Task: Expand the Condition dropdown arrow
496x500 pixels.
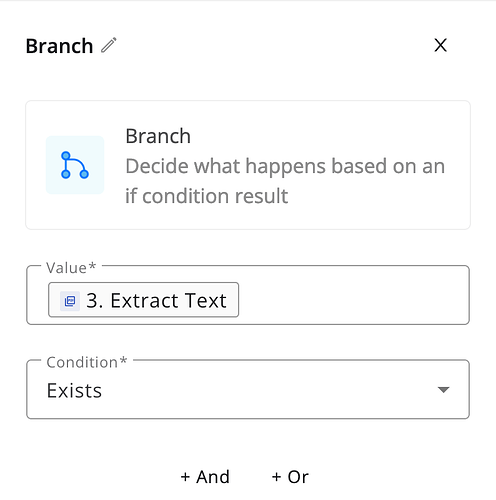Action: coord(443,389)
